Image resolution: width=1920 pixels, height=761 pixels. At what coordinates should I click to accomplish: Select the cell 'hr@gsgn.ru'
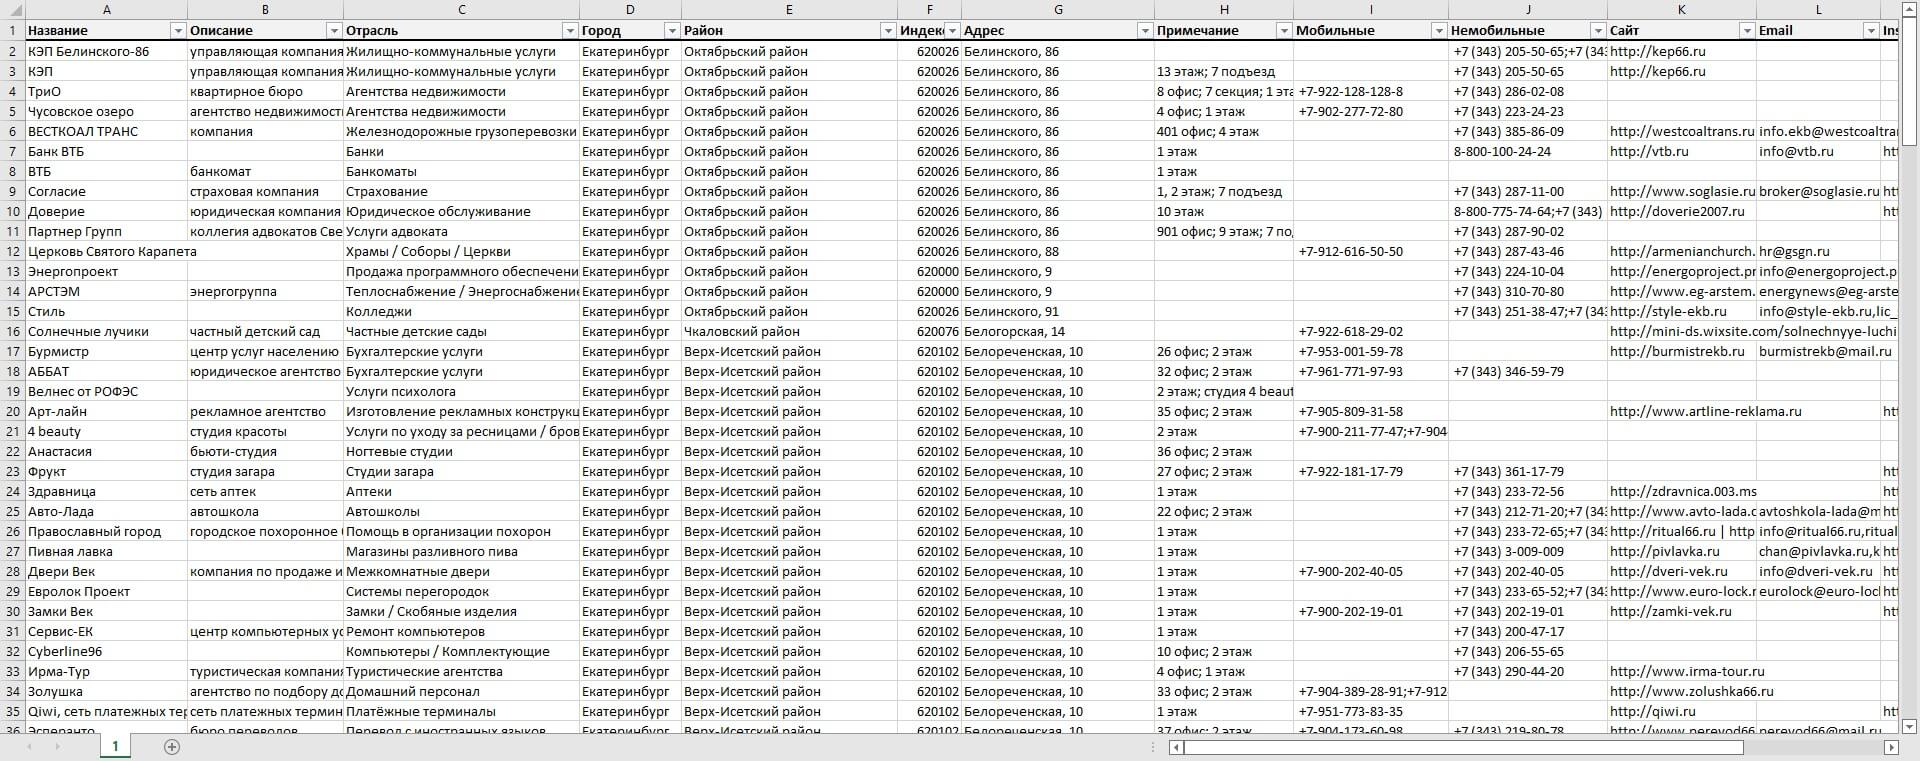1818,251
